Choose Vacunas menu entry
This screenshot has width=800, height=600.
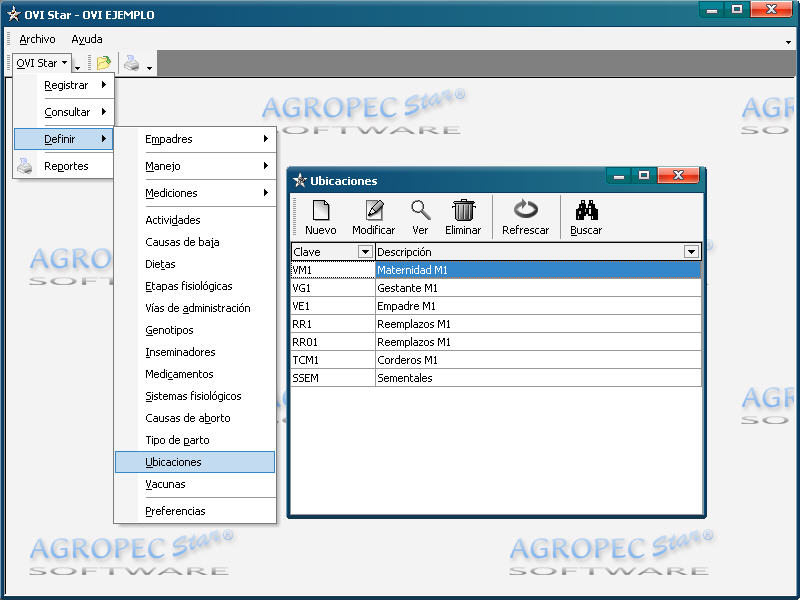(194, 484)
